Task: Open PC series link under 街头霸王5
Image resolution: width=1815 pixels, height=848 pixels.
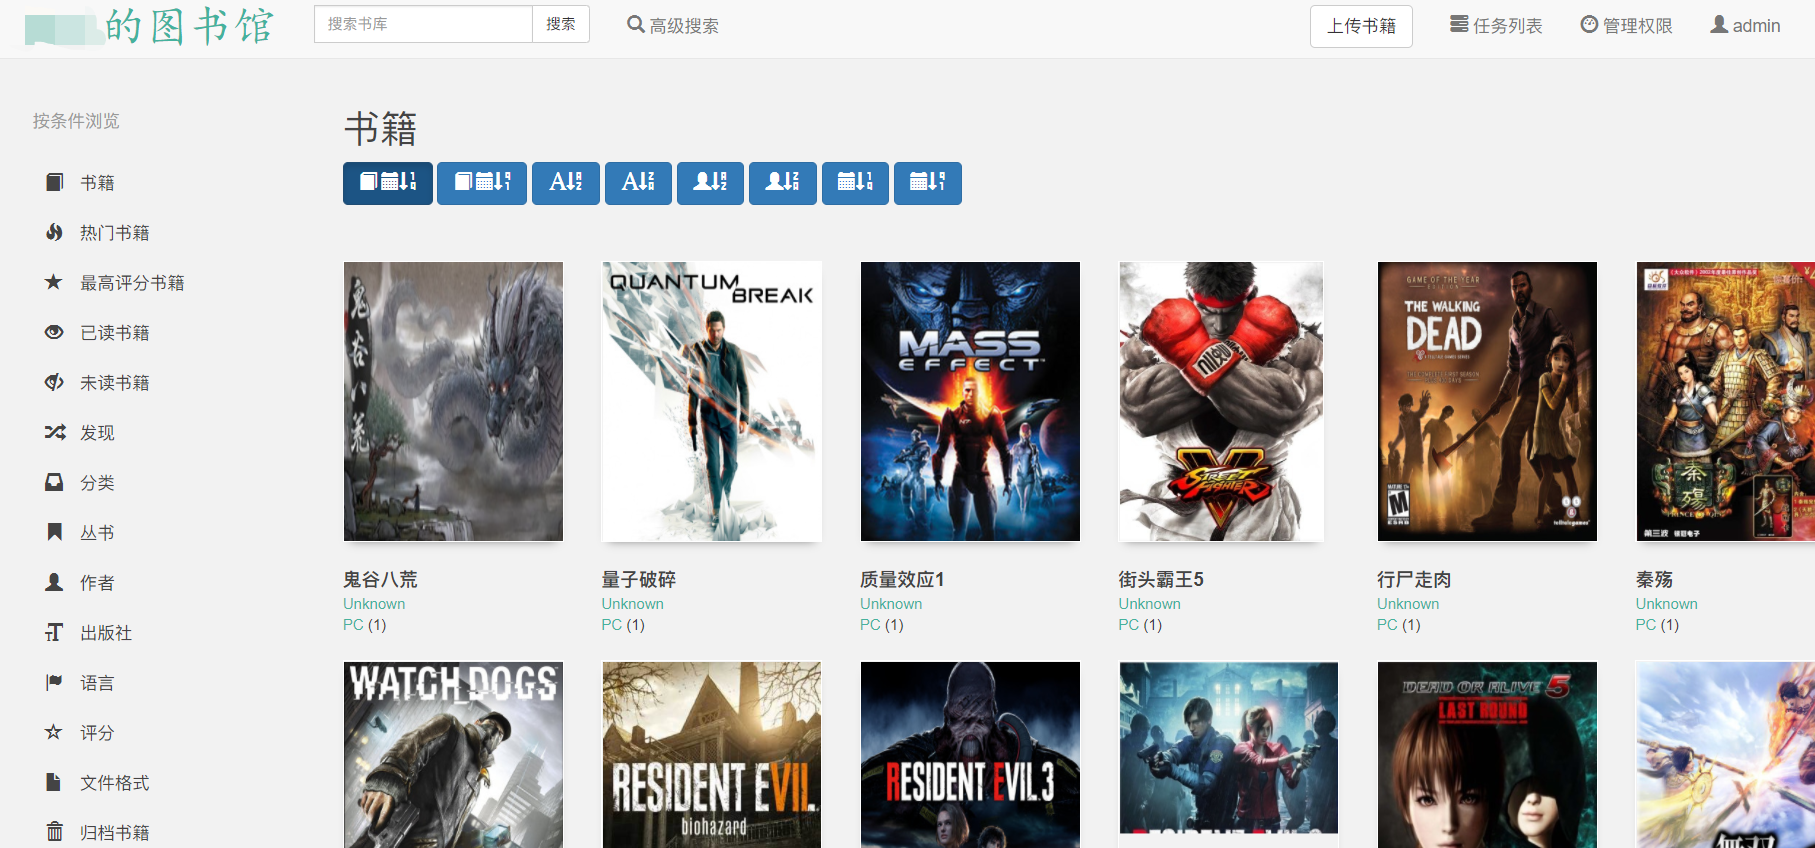Action: click(x=1129, y=625)
